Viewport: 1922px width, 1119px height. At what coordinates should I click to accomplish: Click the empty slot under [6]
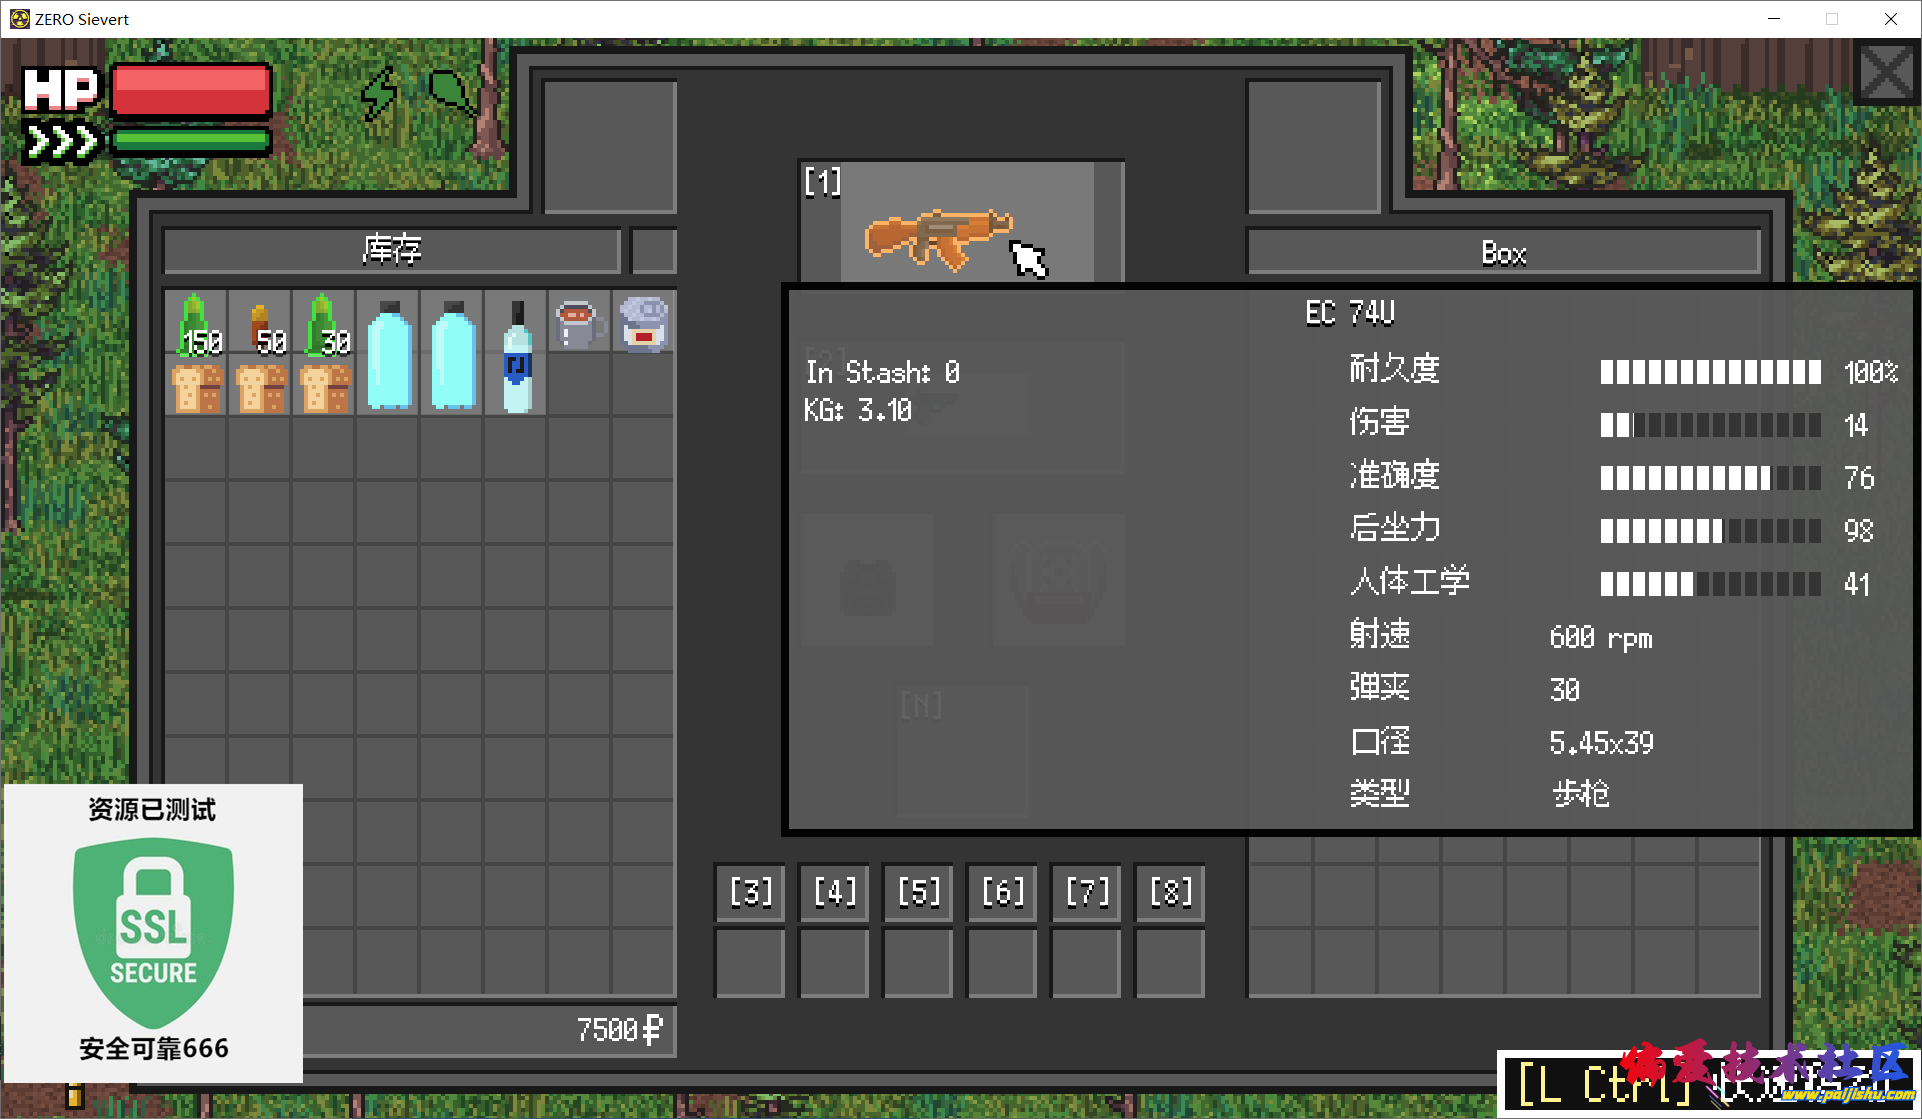click(x=1002, y=963)
